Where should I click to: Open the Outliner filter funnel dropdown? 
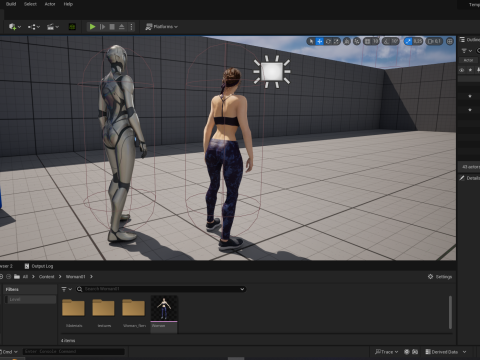[x=466, y=51]
